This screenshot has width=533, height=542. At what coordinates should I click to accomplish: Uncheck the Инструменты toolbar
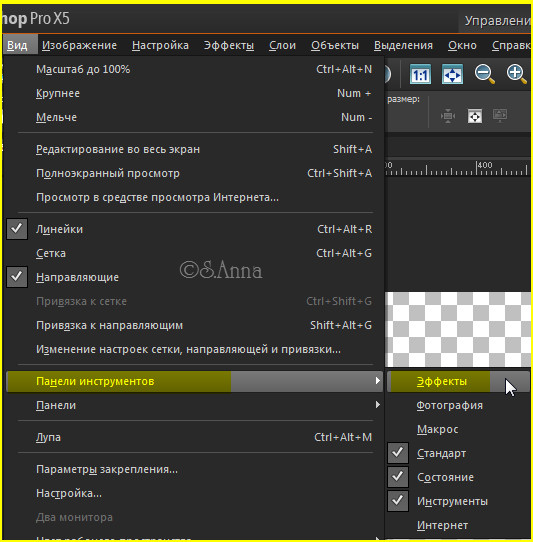[x=398, y=501]
